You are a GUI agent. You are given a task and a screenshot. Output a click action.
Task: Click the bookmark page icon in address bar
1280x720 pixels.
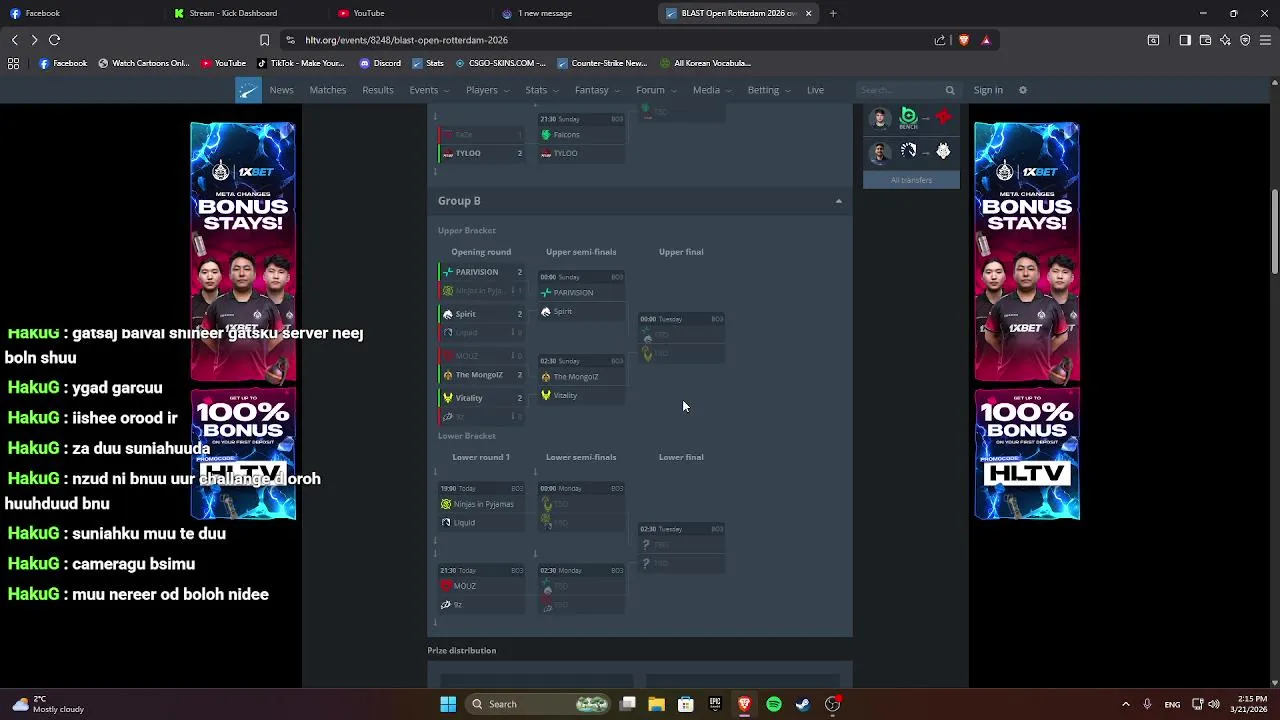(264, 40)
